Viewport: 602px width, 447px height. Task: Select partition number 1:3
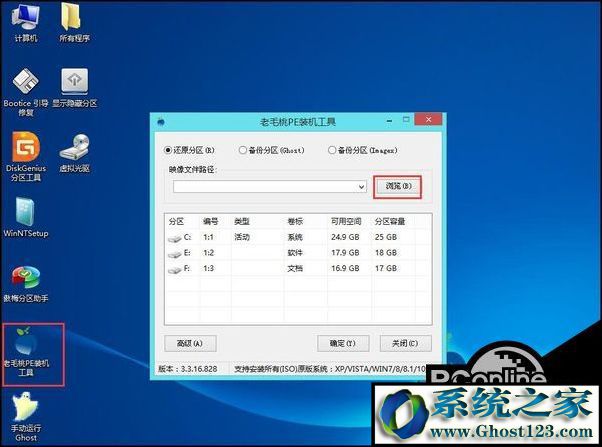208,268
